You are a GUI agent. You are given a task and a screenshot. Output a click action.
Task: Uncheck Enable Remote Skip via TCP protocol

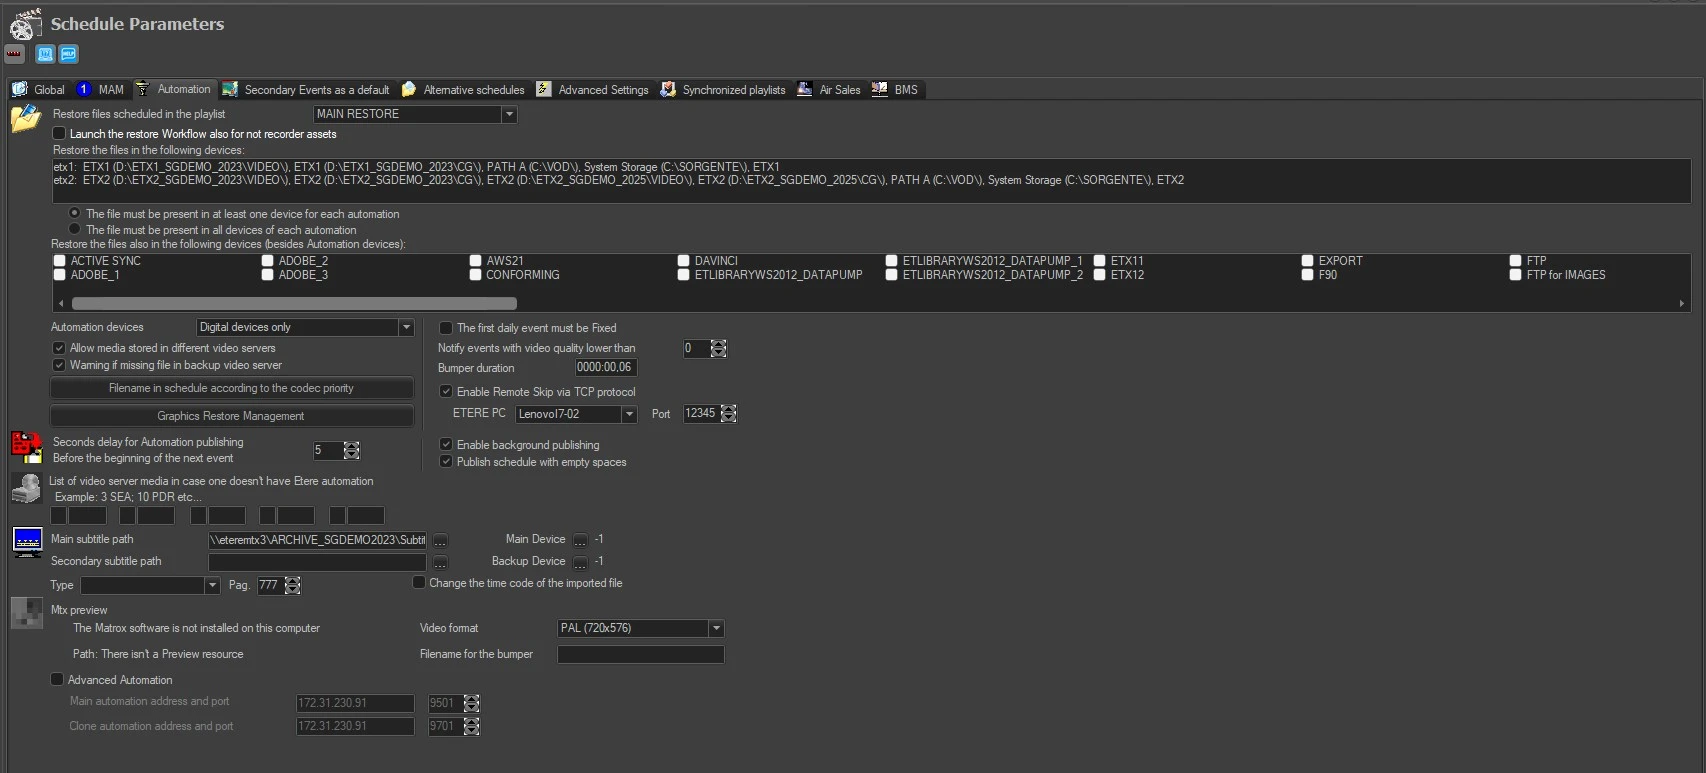pos(446,392)
